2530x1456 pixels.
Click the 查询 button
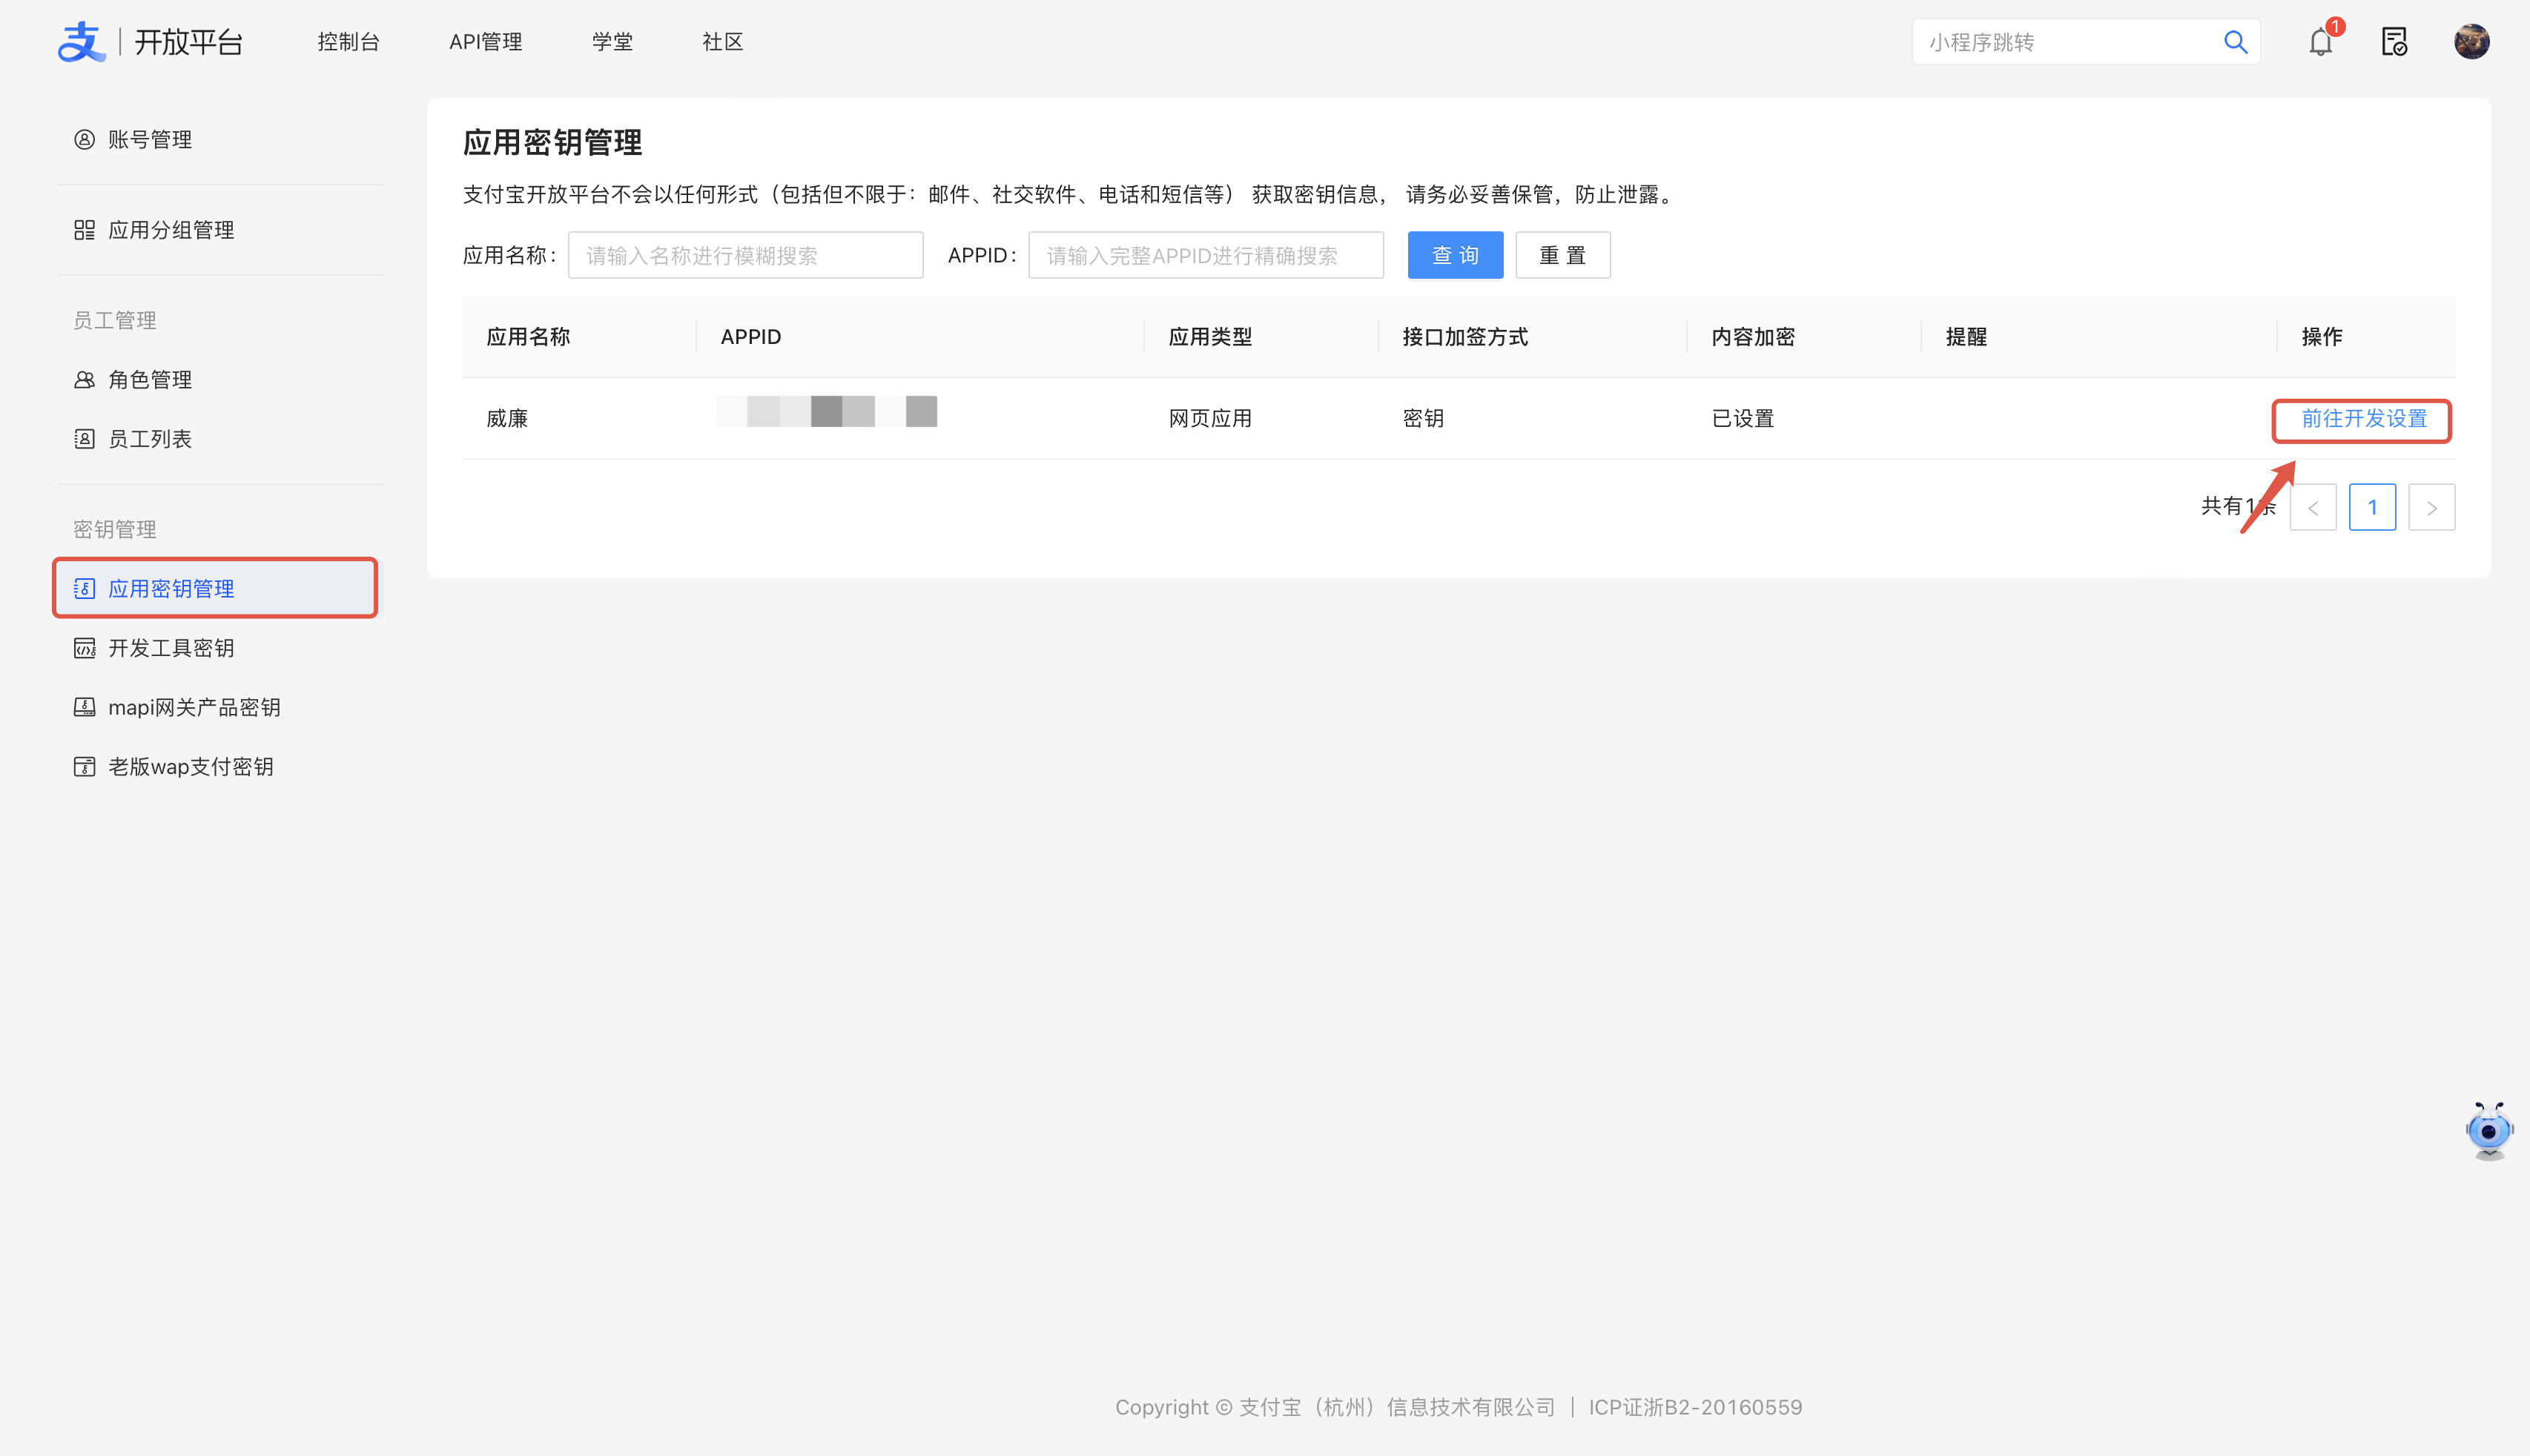tap(1455, 255)
